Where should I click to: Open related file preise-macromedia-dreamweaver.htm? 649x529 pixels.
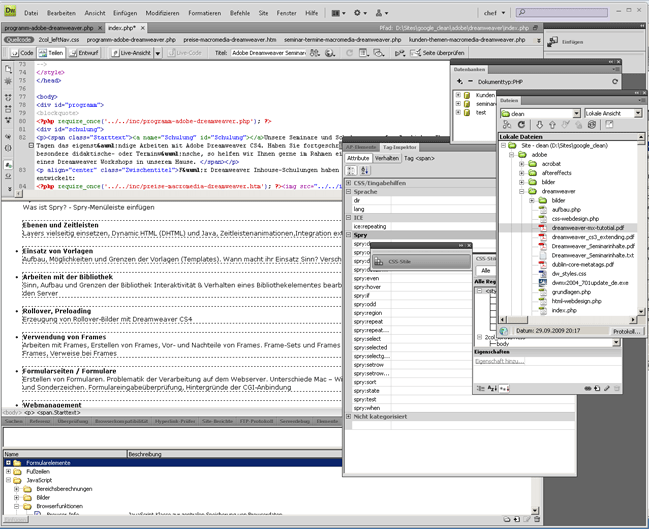[230, 40]
